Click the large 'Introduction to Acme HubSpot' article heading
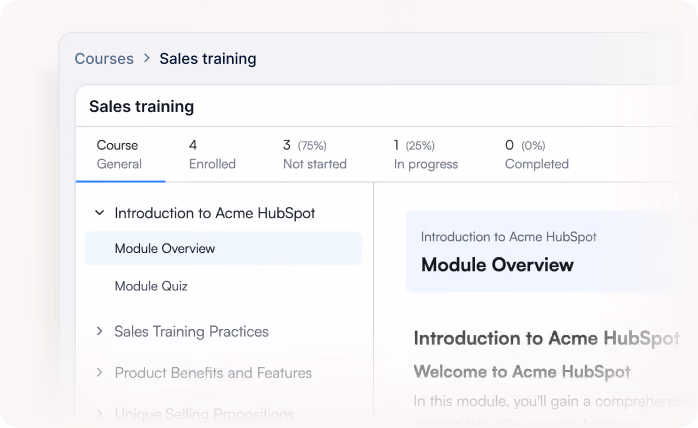This screenshot has width=698, height=428. (547, 338)
